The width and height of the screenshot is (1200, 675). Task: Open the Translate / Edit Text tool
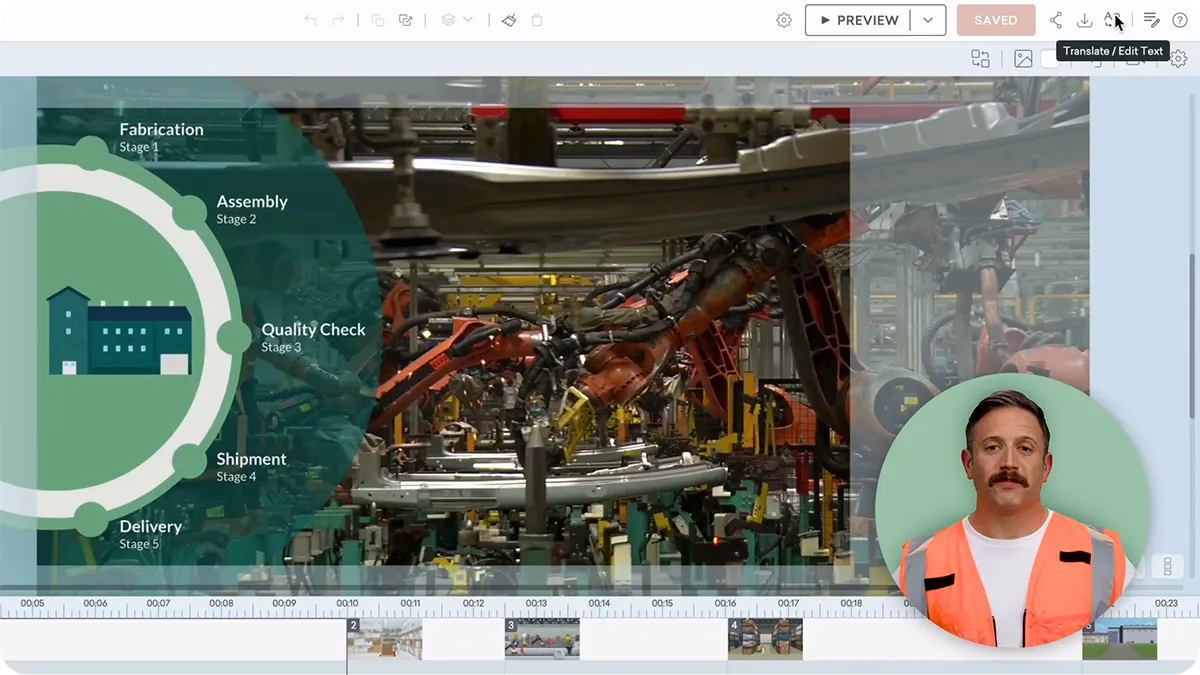(1112, 20)
